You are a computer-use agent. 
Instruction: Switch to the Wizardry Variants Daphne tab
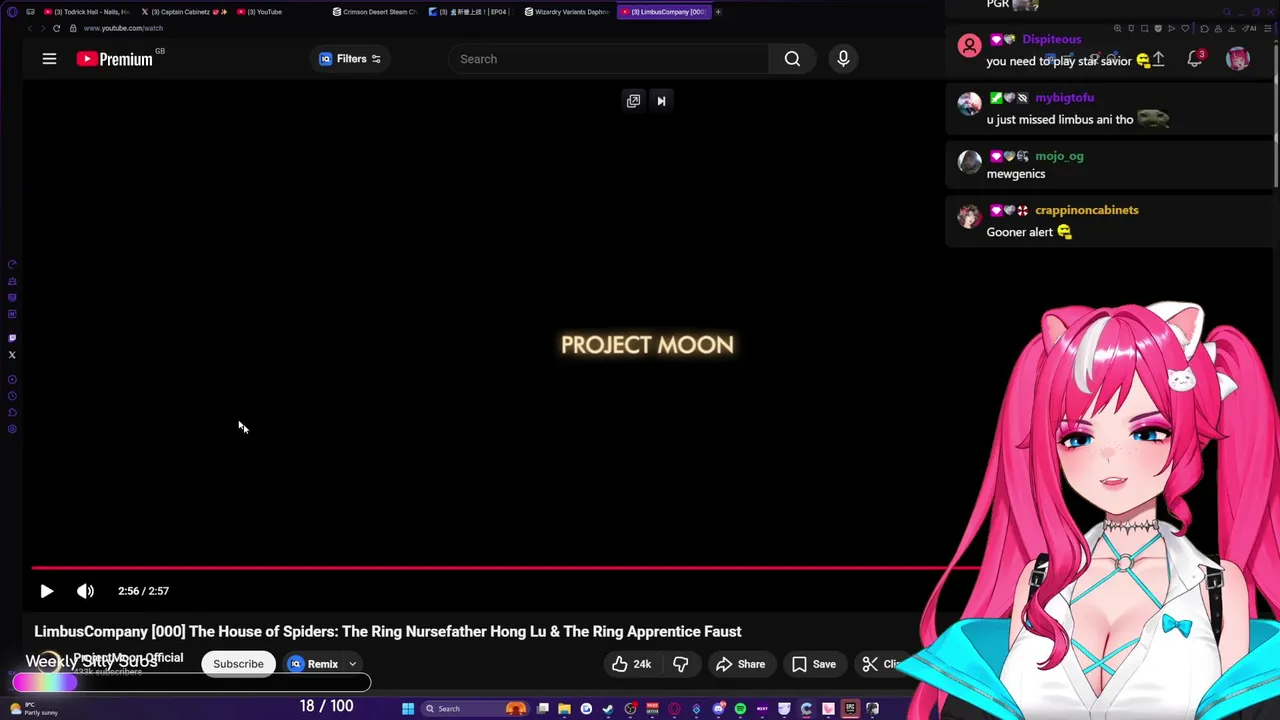point(566,12)
